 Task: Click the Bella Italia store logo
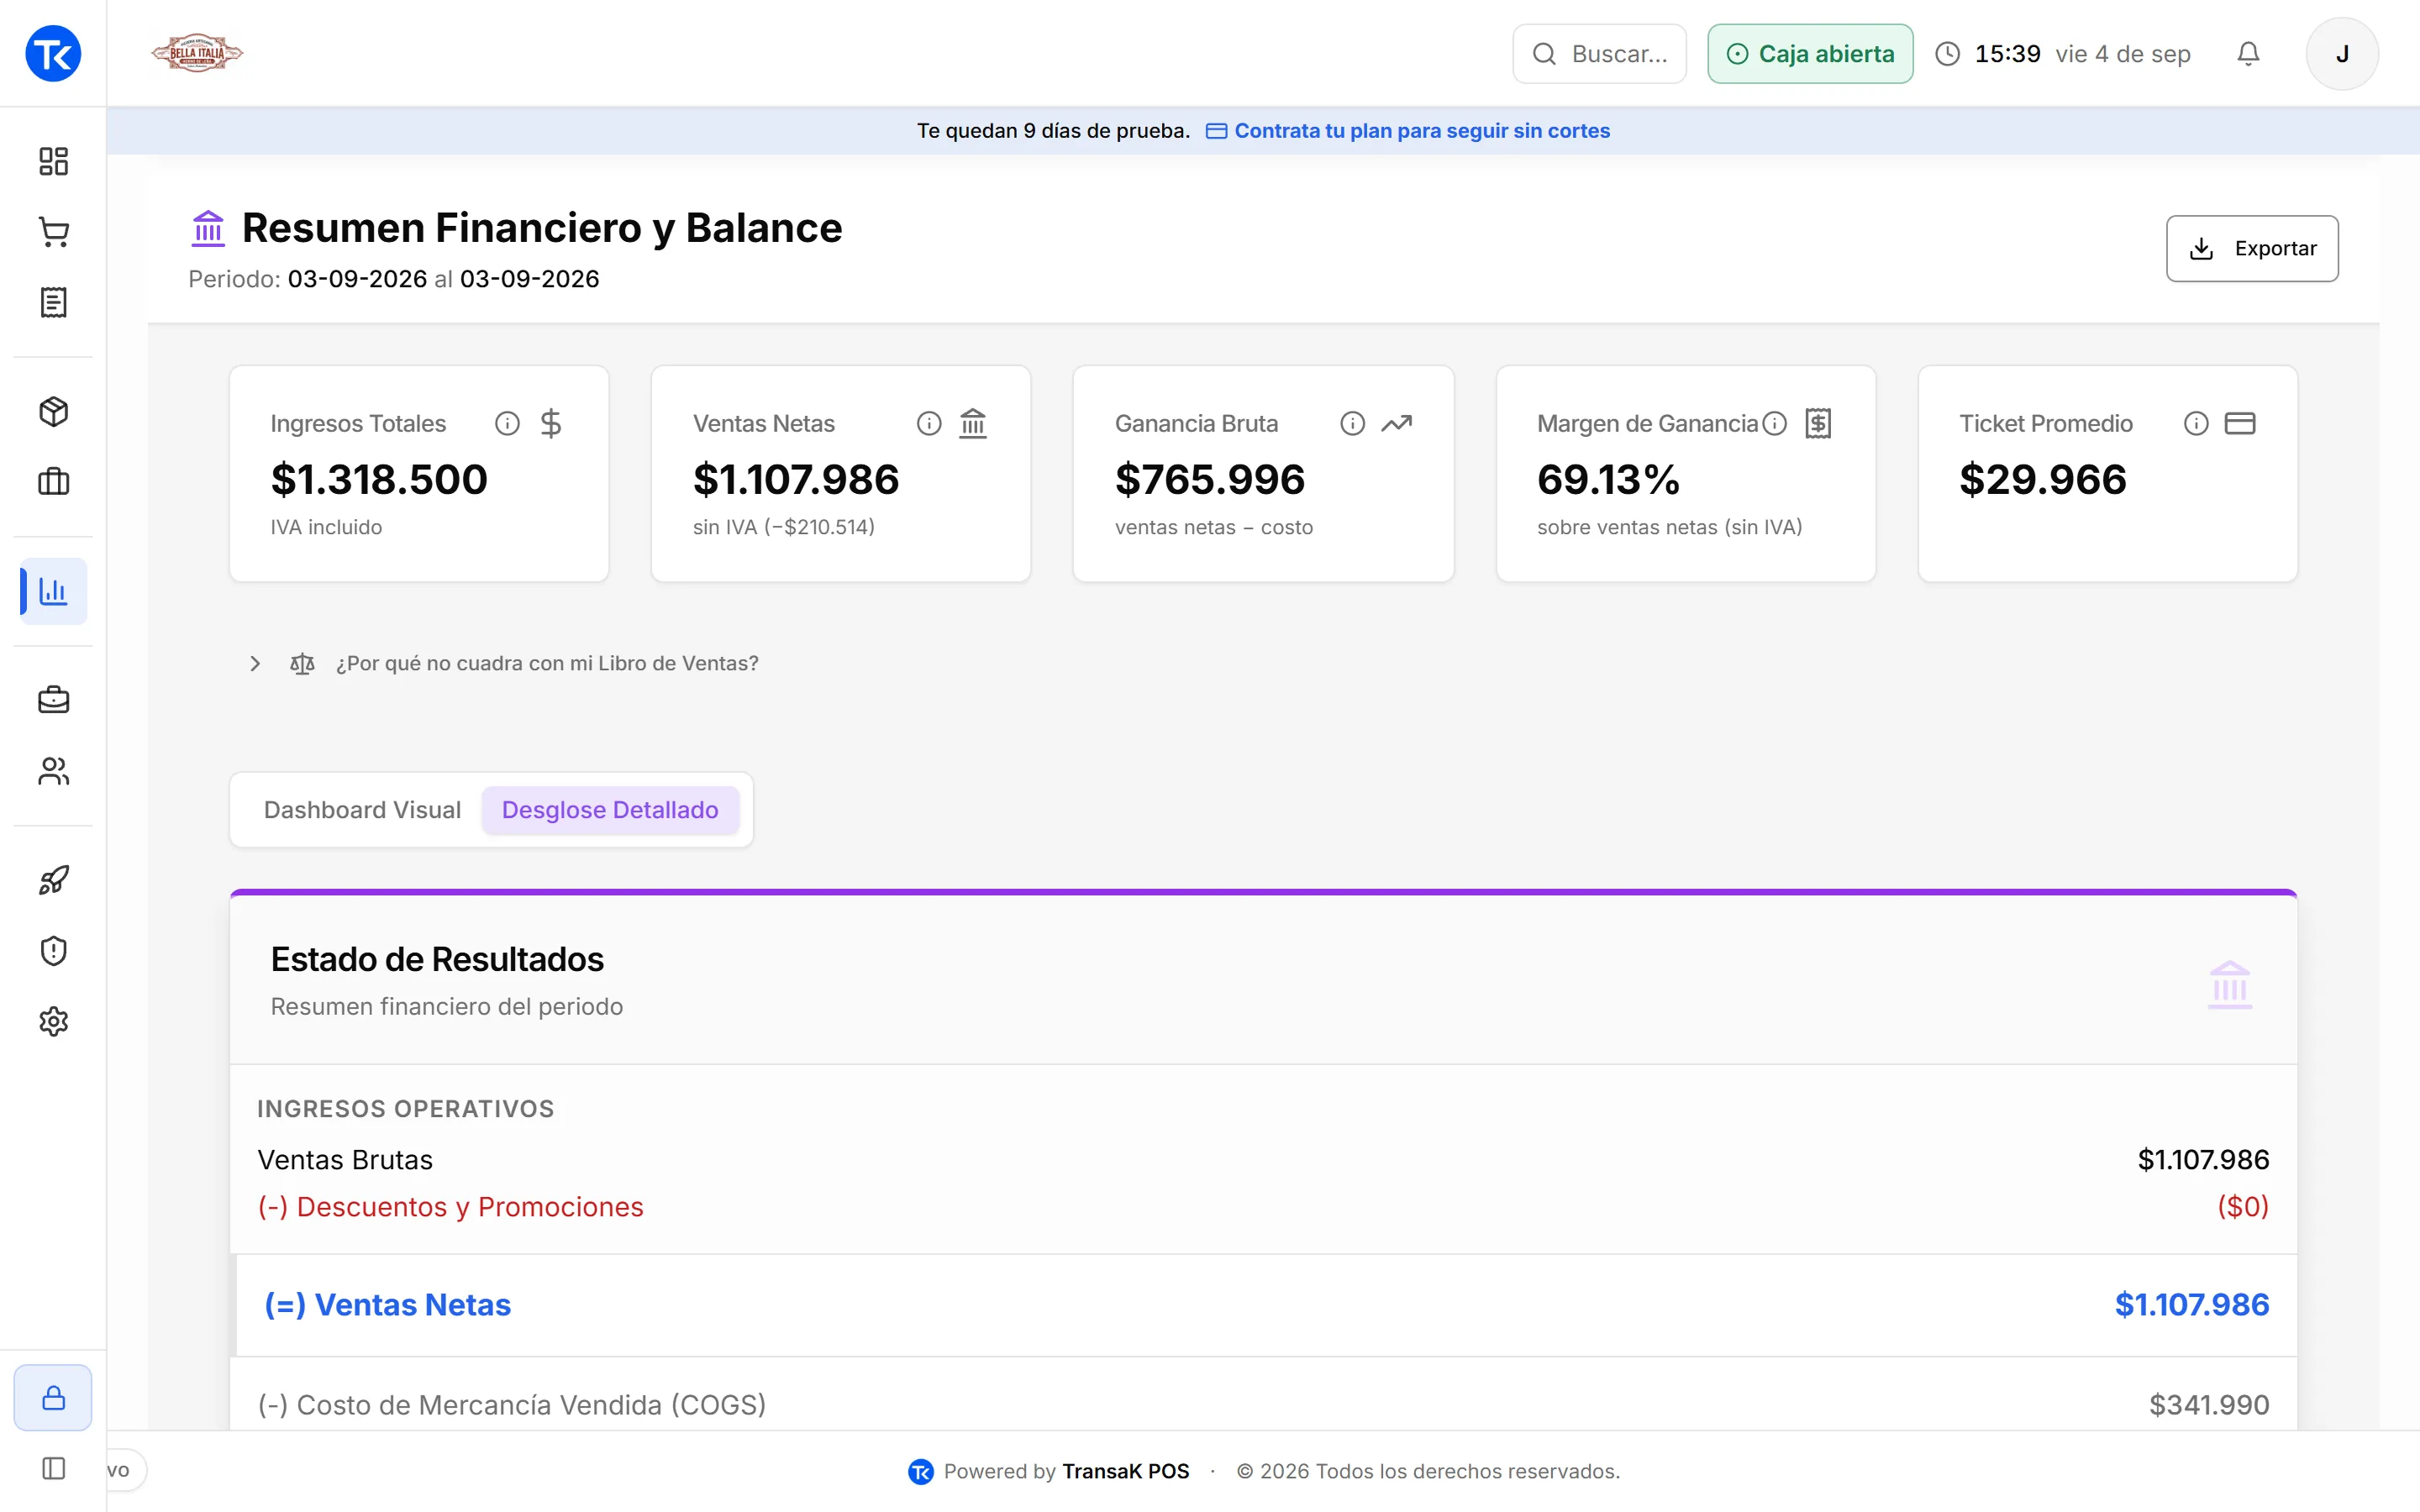pos(197,53)
